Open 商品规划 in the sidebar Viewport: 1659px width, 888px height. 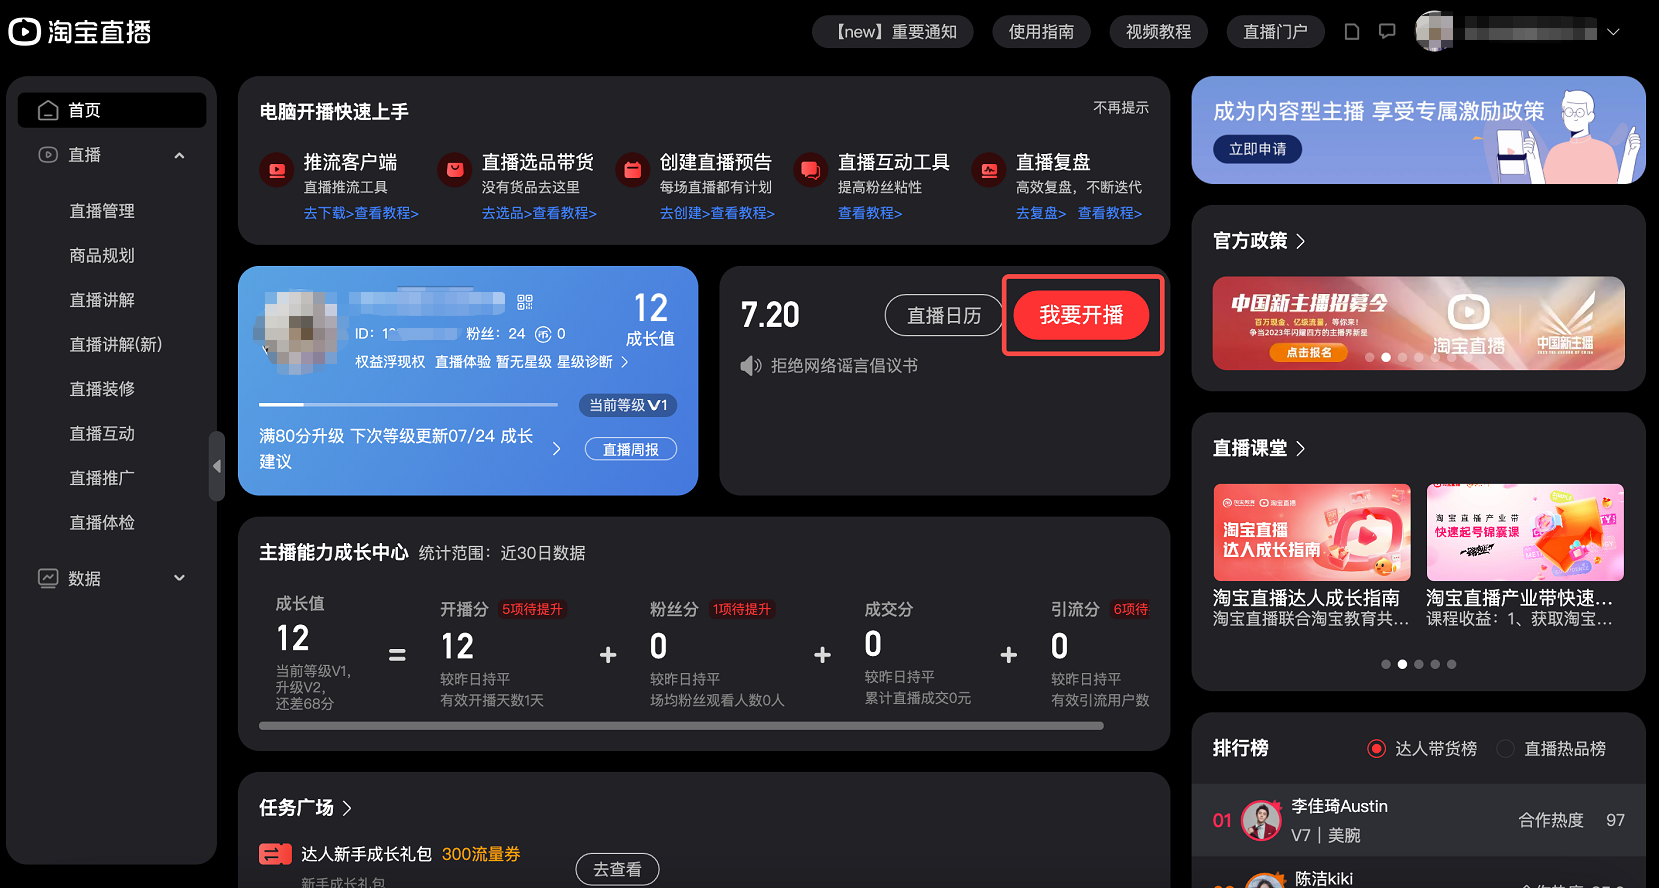point(102,256)
